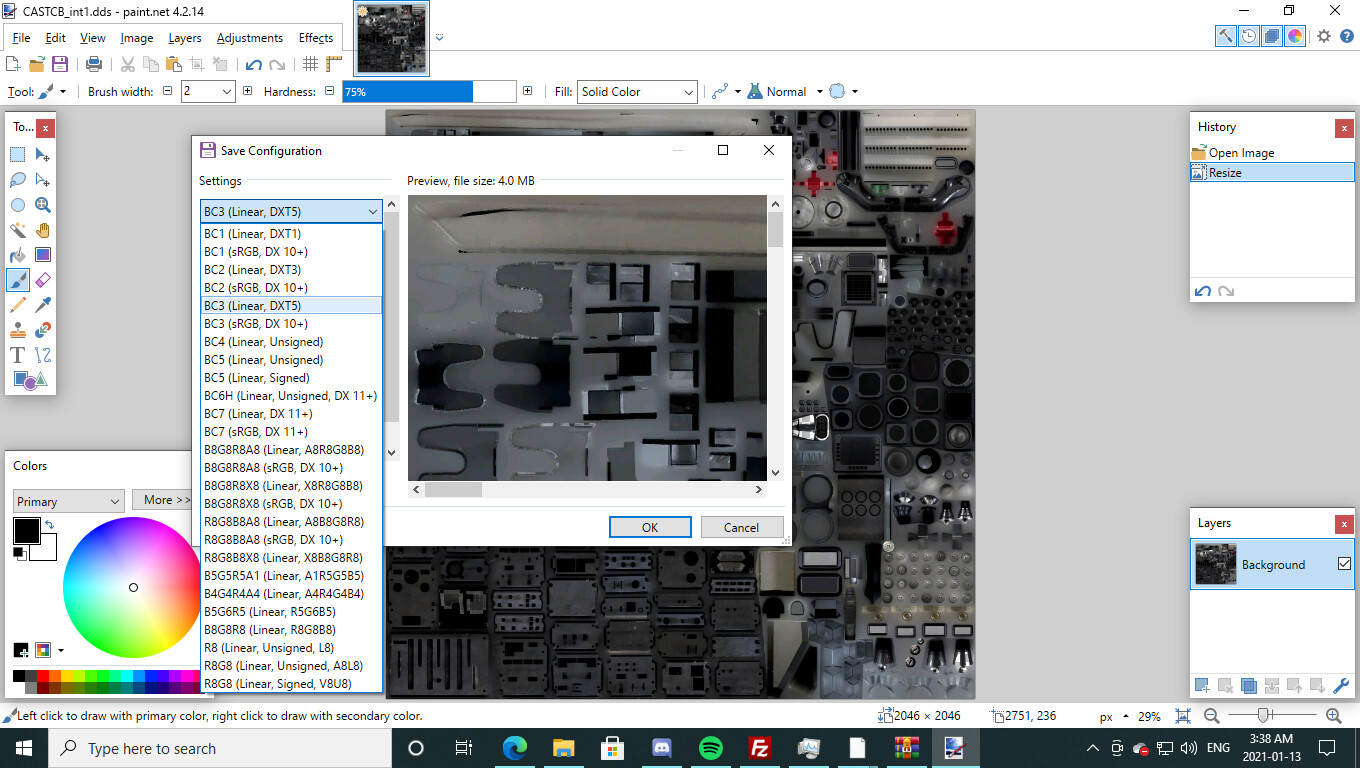This screenshot has width=1360, height=768.
Task: Click the Save icon in toolbar
Action: tap(60, 64)
